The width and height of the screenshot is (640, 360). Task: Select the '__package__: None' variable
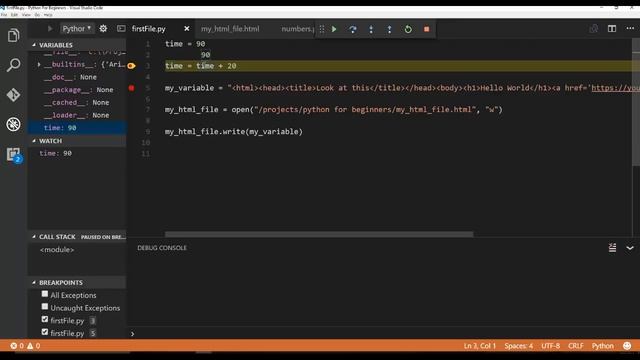77,90
